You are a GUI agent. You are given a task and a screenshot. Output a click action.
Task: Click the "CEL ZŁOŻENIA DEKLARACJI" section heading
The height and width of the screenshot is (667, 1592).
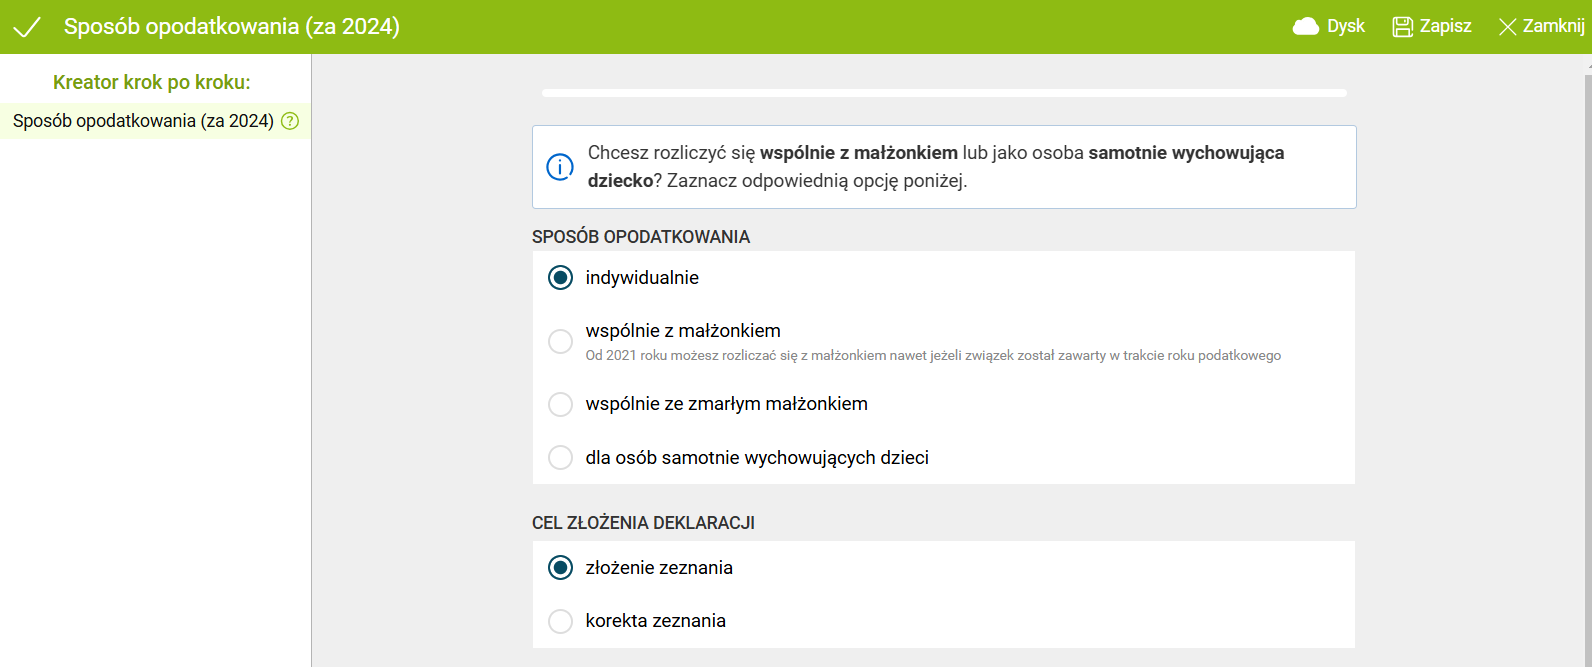tap(643, 523)
